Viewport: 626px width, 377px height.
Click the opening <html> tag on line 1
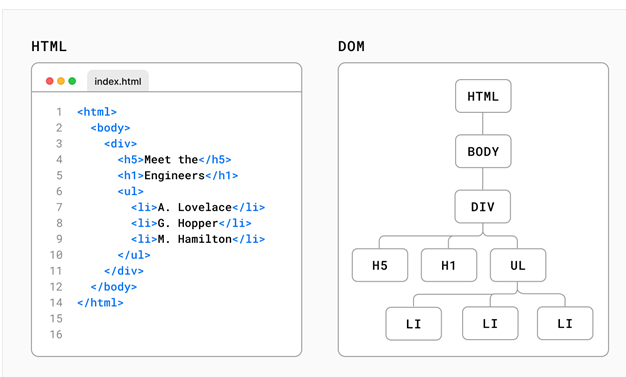pos(97,112)
